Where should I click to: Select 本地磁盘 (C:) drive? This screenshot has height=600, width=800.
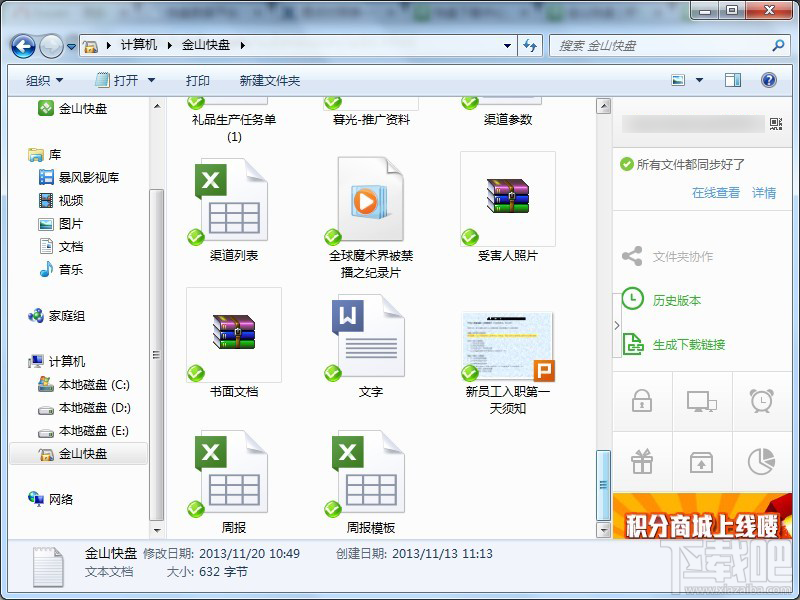point(84,385)
